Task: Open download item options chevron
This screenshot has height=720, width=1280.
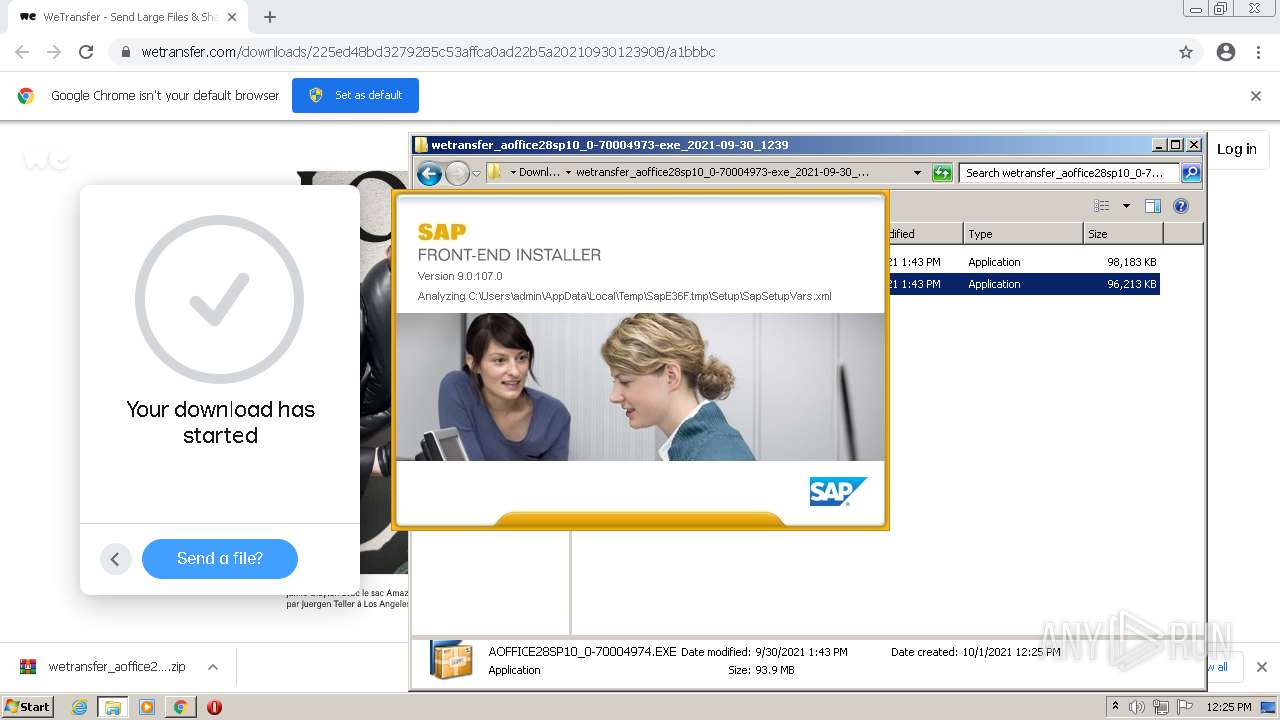Action: coord(213,667)
